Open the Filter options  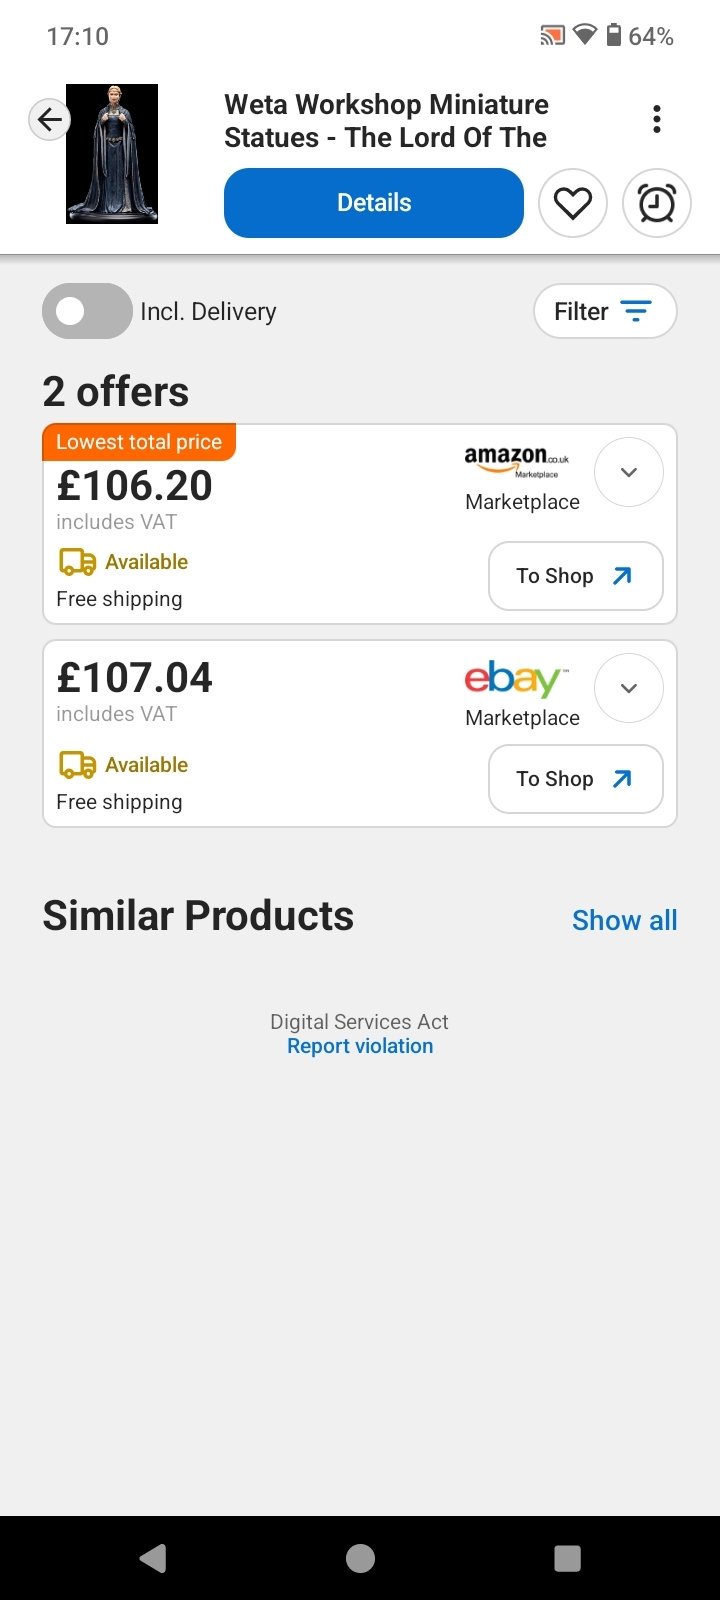605,312
